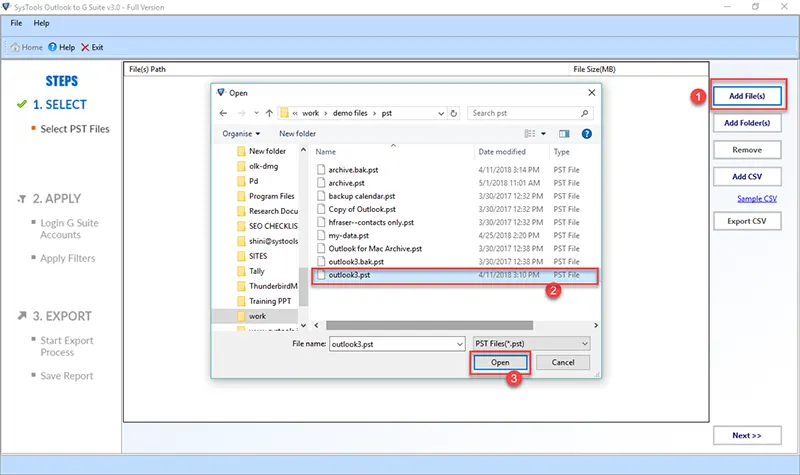Close the Open dialog
This screenshot has height=475, width=800.
(591, 93)
